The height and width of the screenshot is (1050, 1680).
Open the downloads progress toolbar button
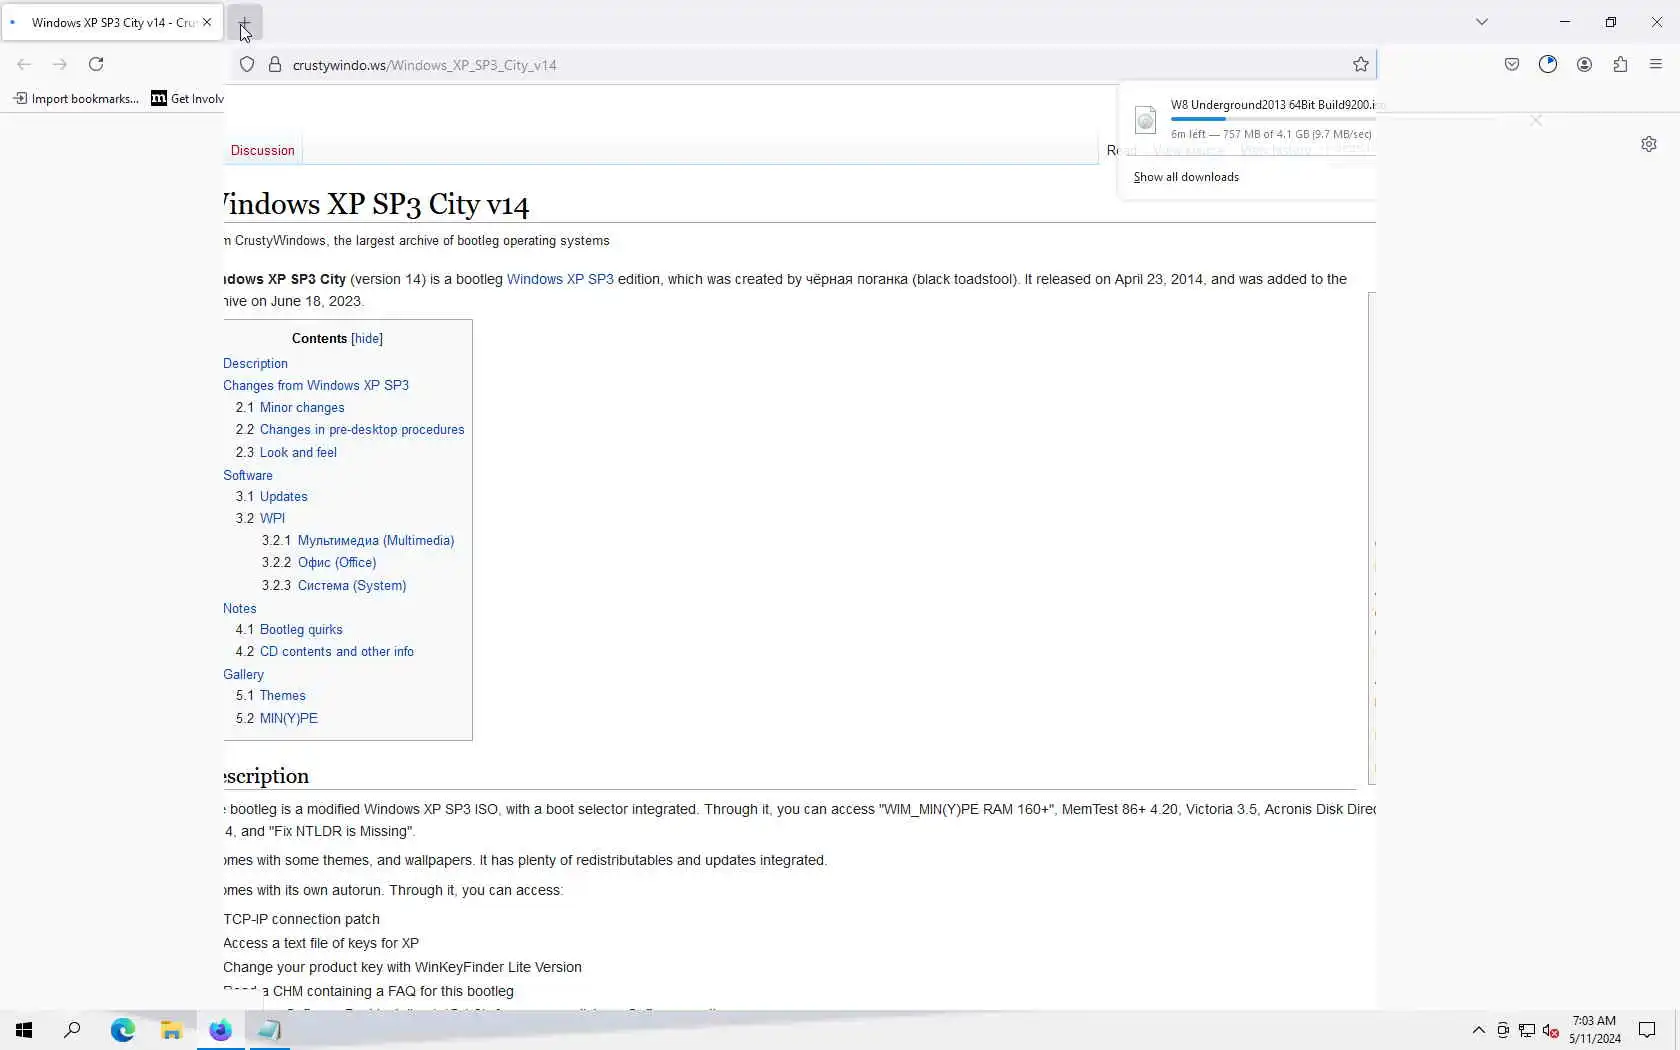[x=1548, y=64]
